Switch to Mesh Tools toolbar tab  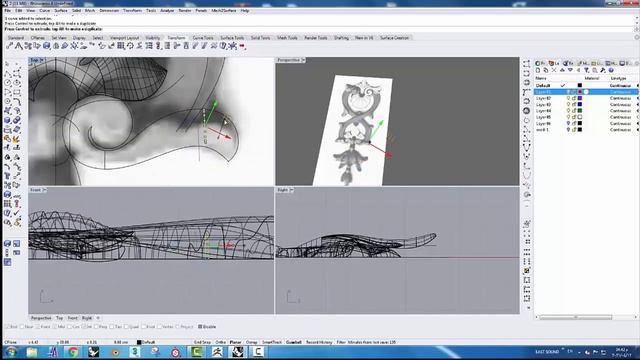287,38
